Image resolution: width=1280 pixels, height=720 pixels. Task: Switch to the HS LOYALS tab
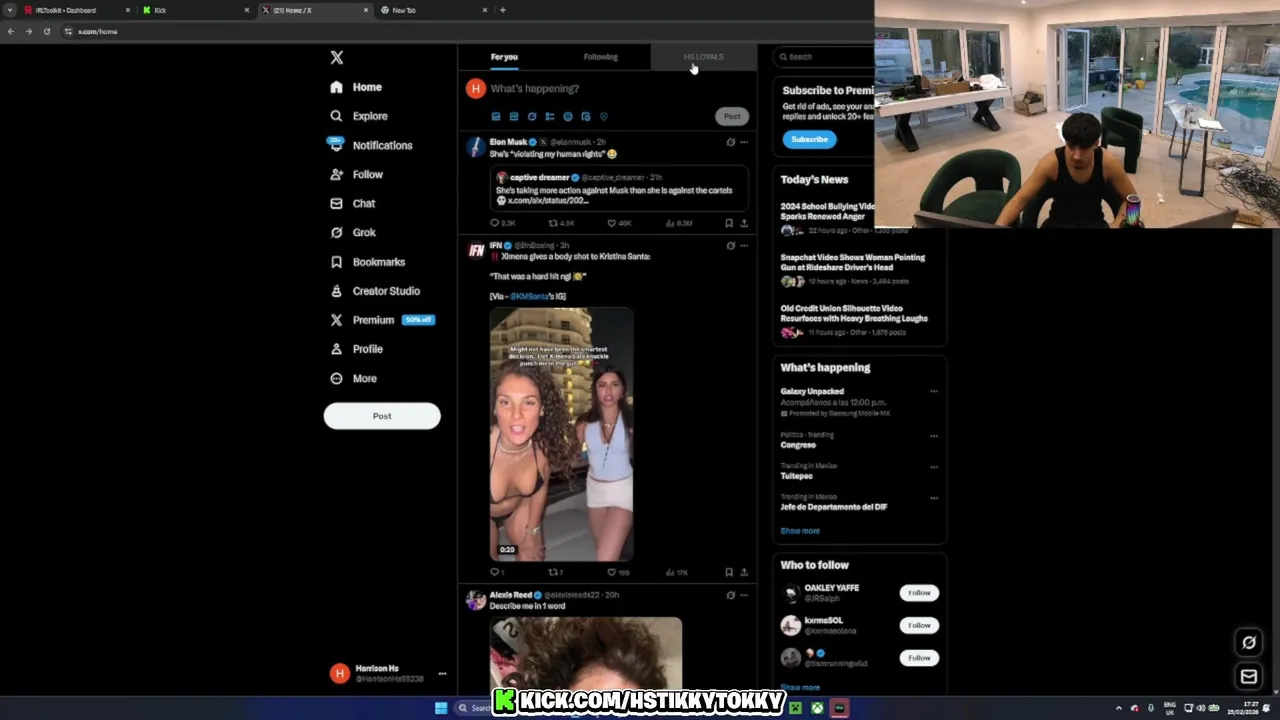703,57
